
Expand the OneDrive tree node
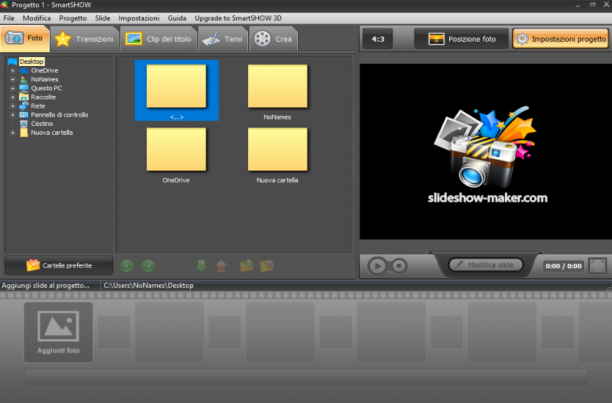[x=12, y=71]
